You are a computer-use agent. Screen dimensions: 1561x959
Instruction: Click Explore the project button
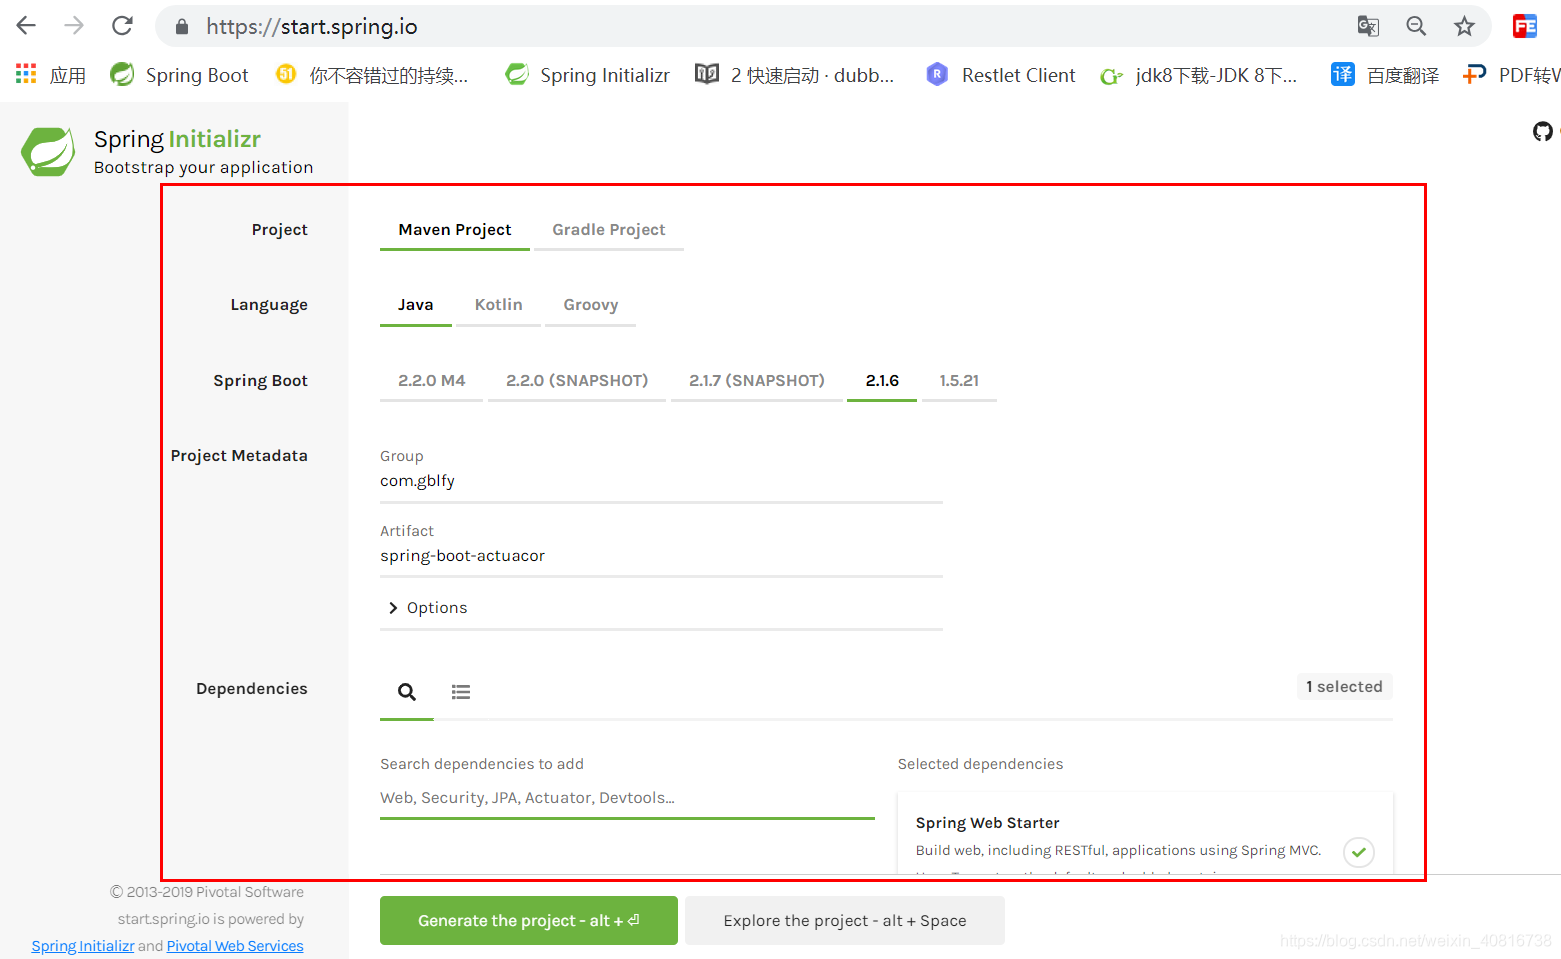point(845,921)
